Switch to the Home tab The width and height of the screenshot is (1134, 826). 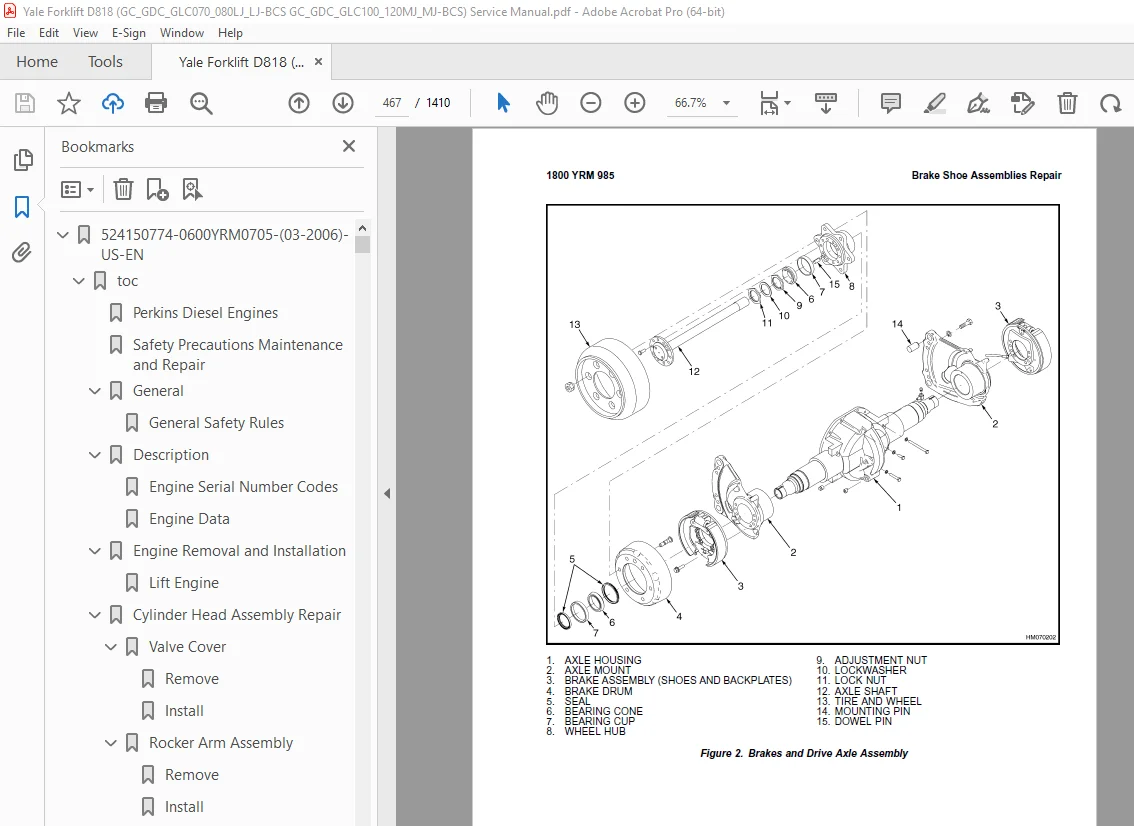point(37,61)
